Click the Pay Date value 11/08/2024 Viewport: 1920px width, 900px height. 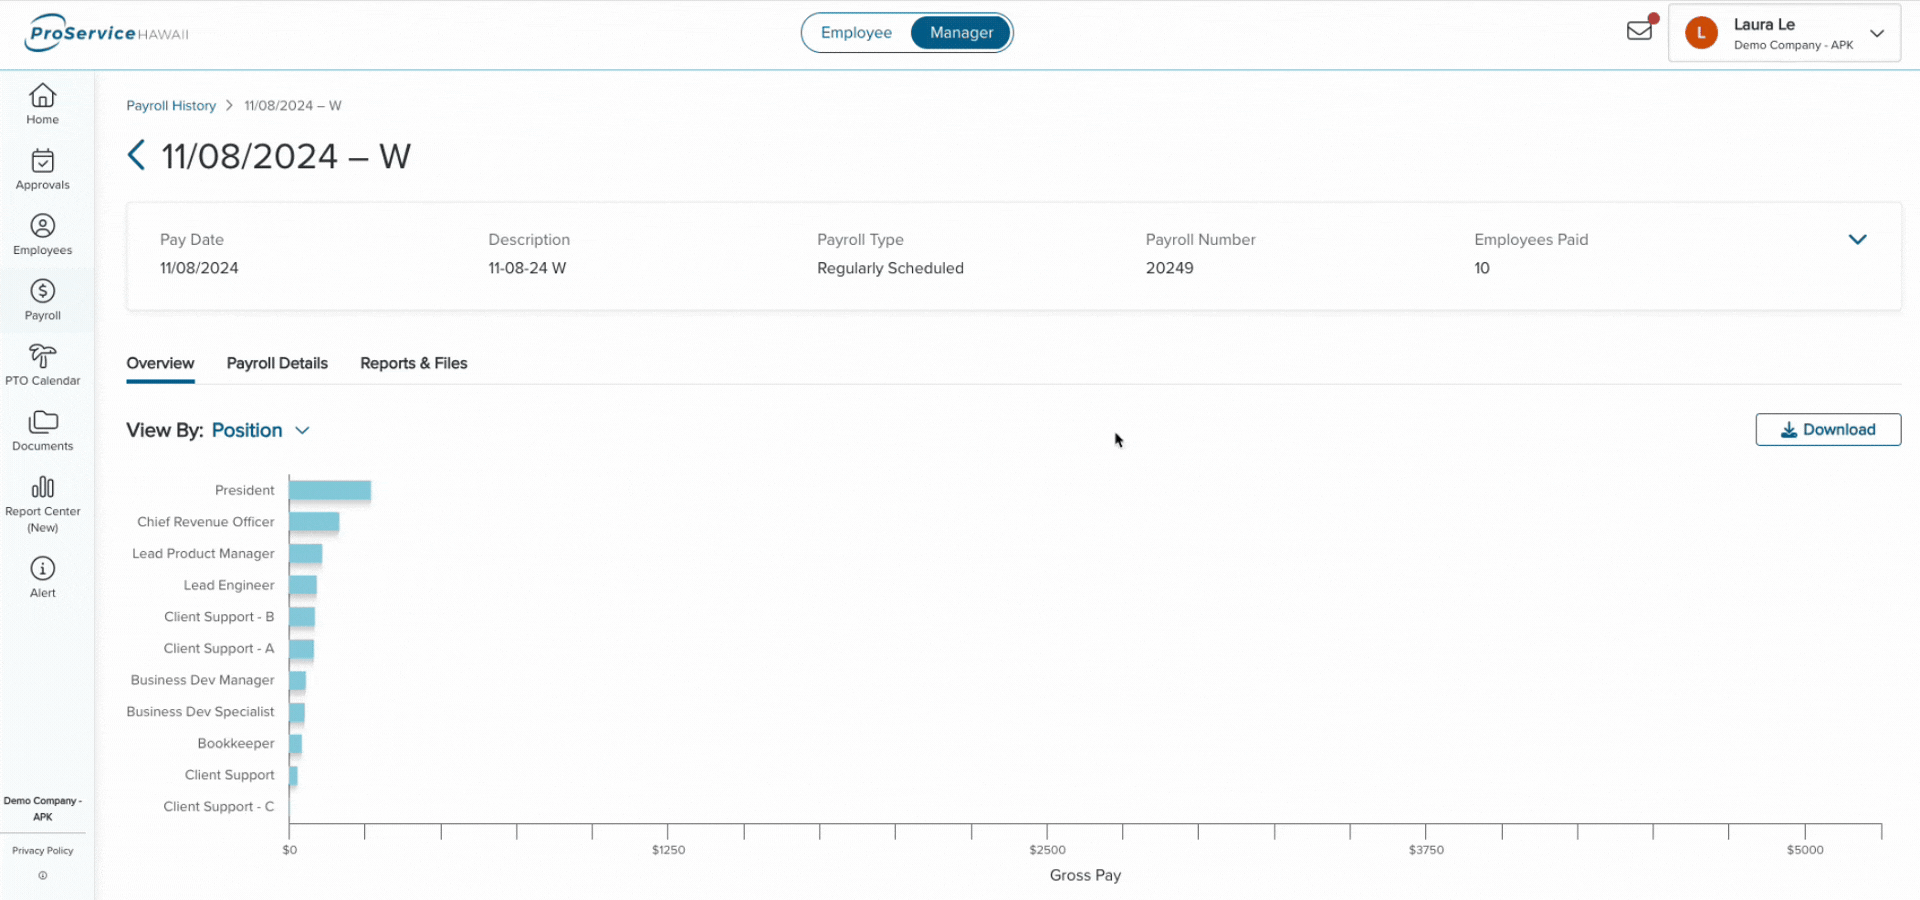[x=199, y=268]
